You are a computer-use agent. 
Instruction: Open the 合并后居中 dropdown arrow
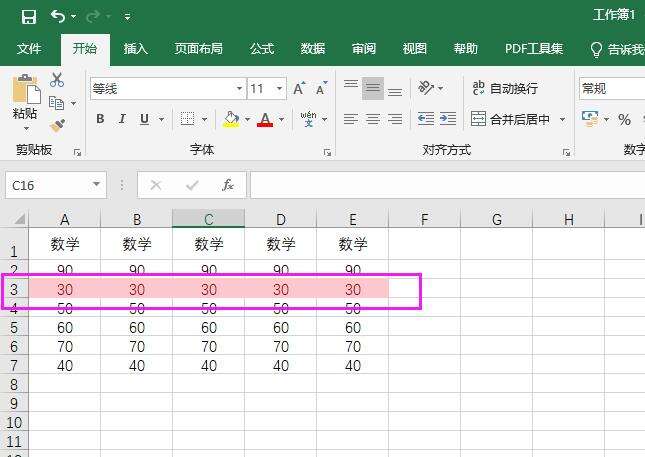[x=562, y=120]
